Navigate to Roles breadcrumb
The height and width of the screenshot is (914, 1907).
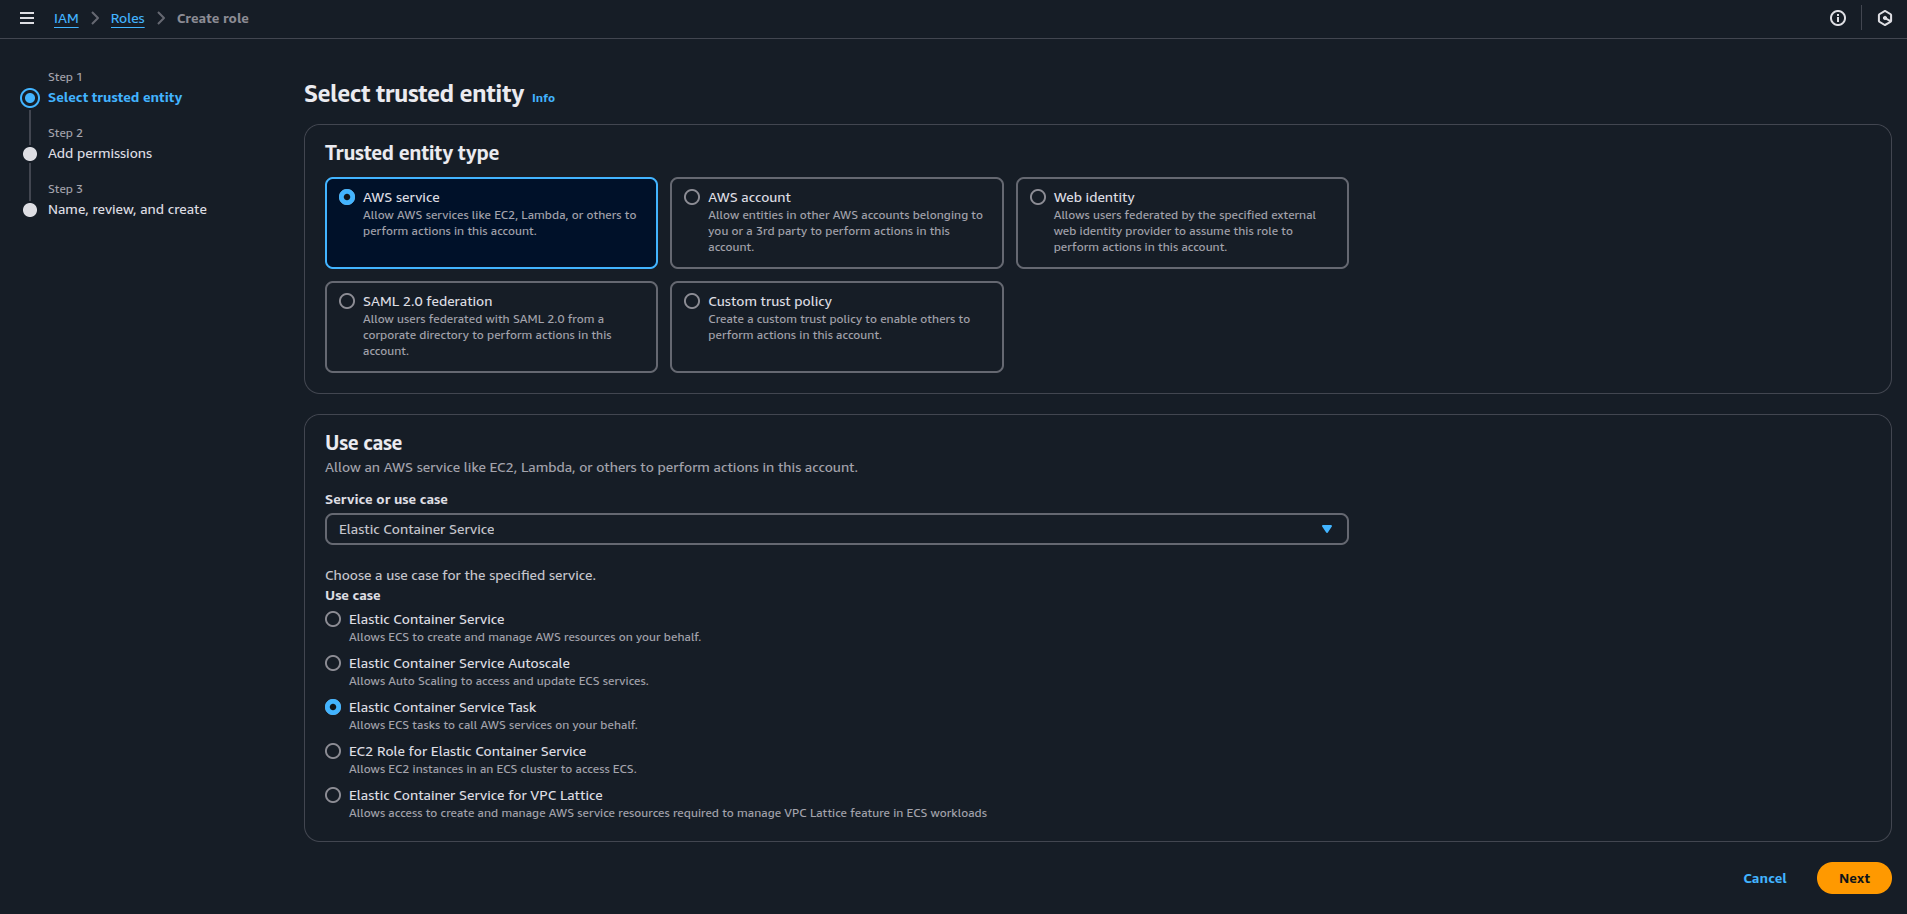click(x=127, y=18)
